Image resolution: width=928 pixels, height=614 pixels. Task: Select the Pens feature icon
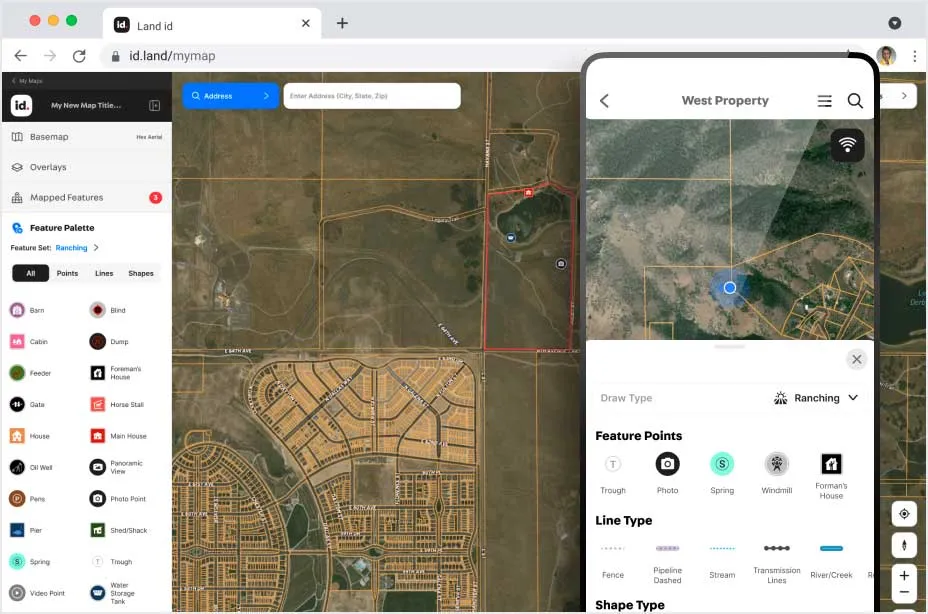(17, 499)
